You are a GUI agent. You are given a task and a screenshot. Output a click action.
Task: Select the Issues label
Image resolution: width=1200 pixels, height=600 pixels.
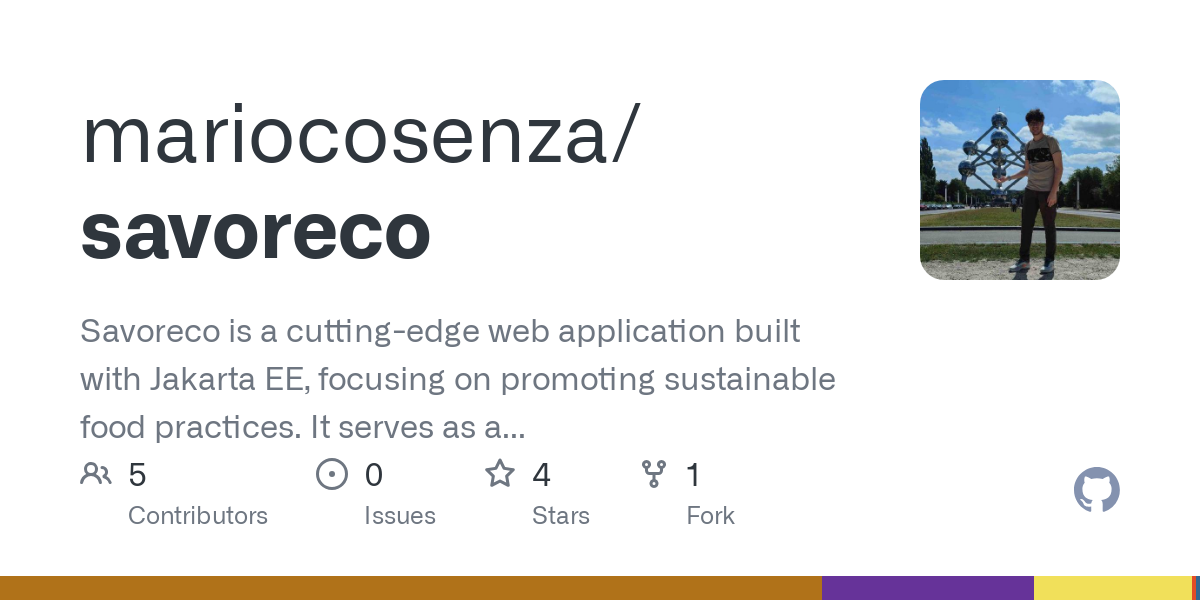[x=400, y=516]
